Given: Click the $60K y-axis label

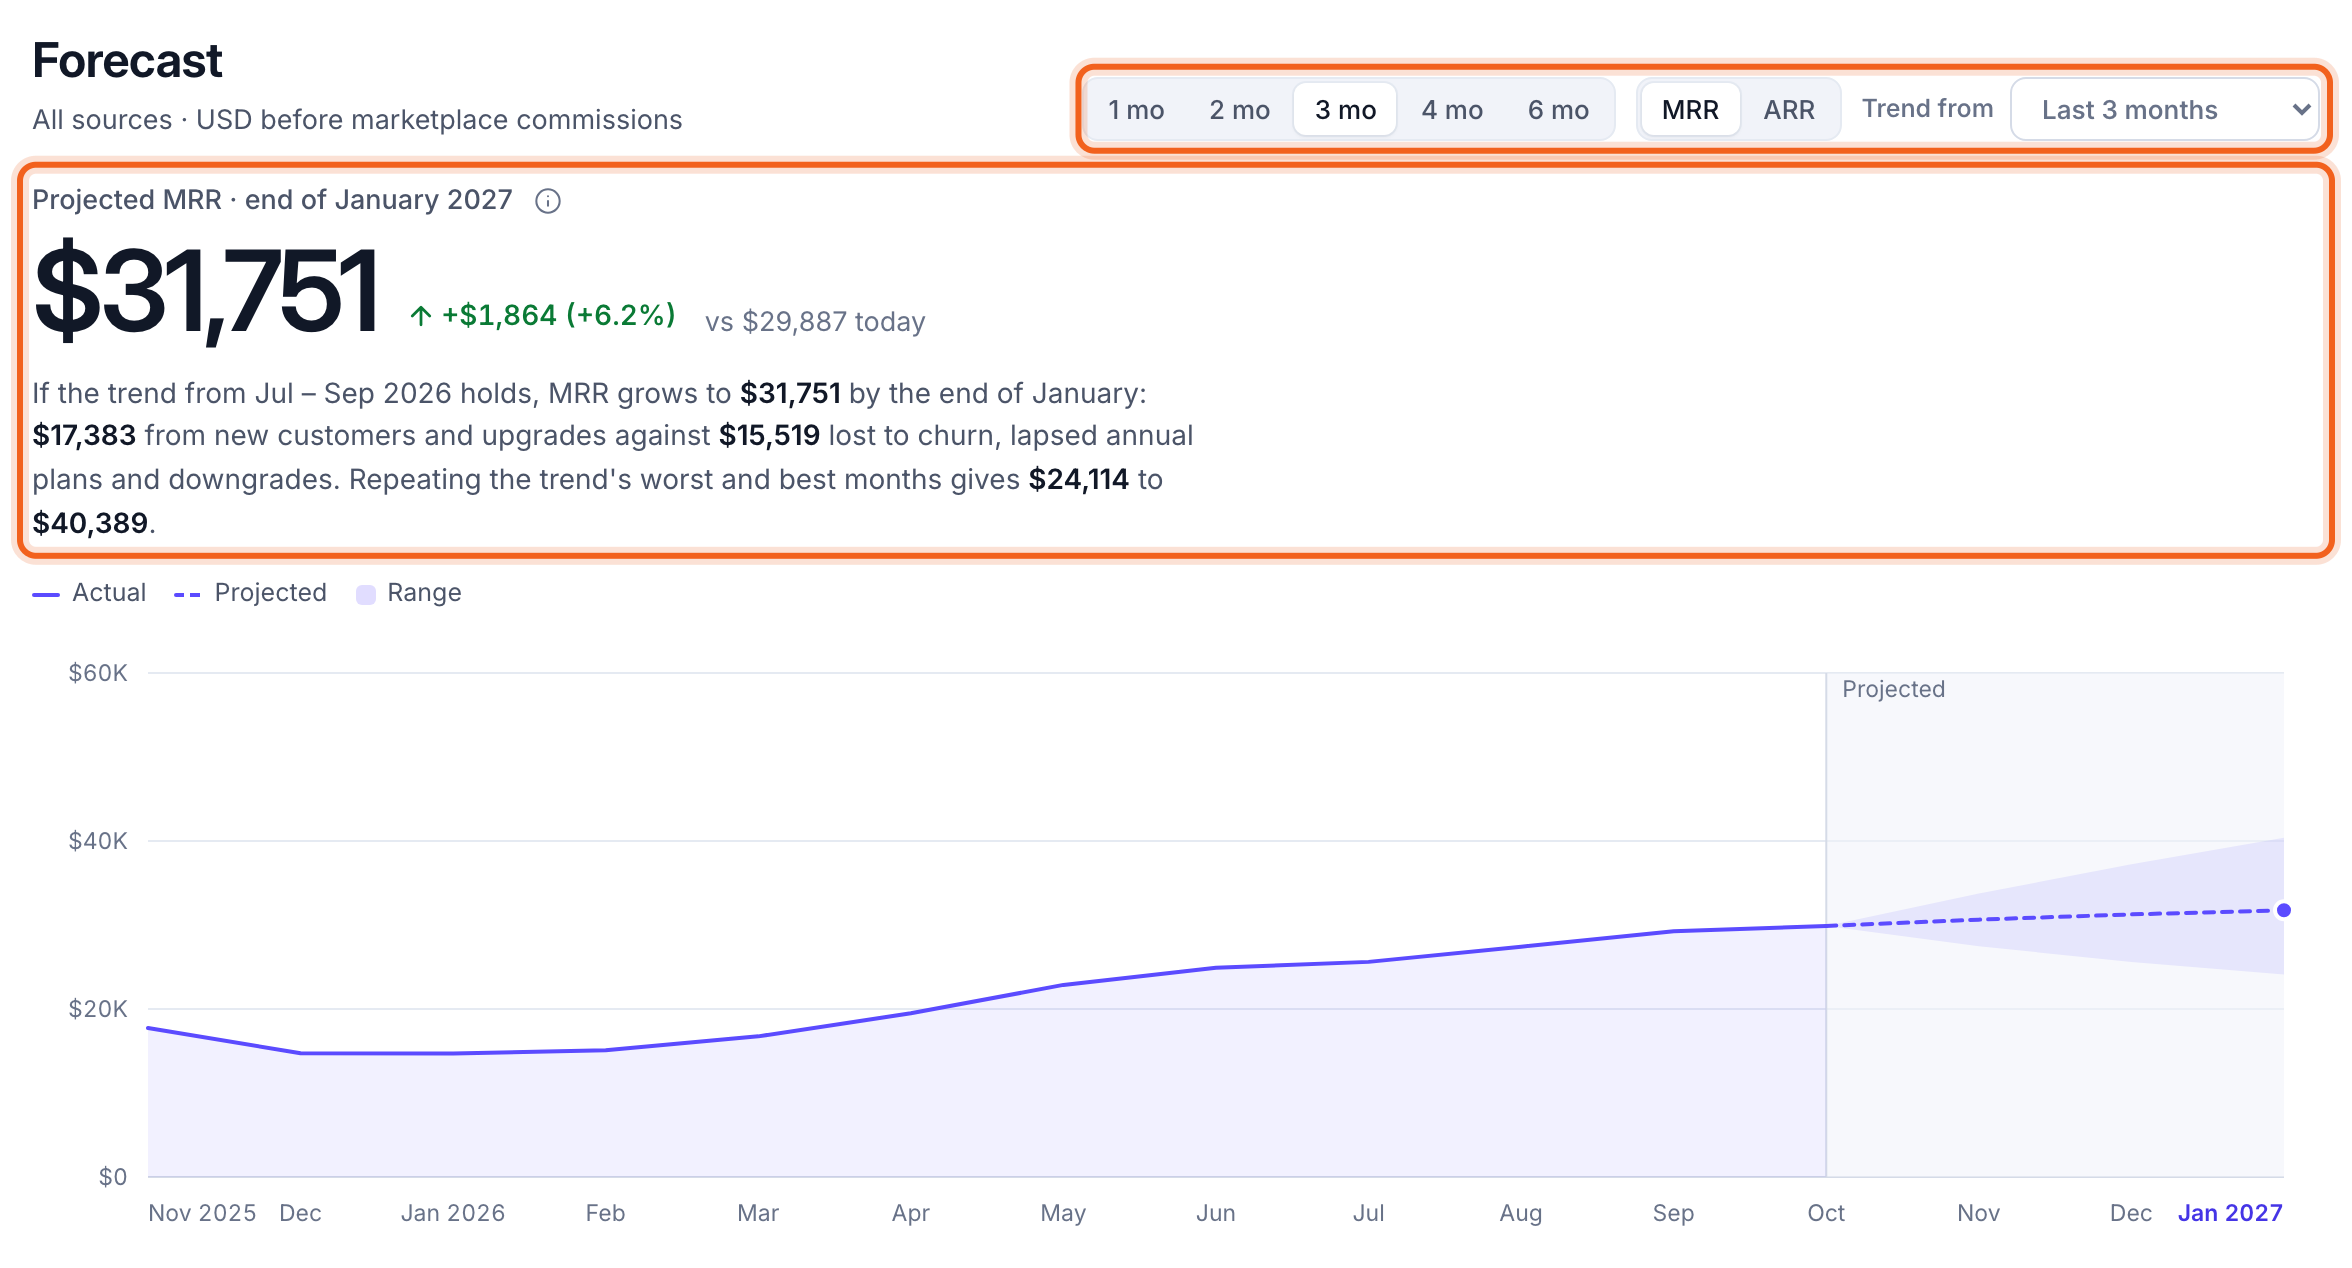Looking at the screenshot, I should point(97,673).
